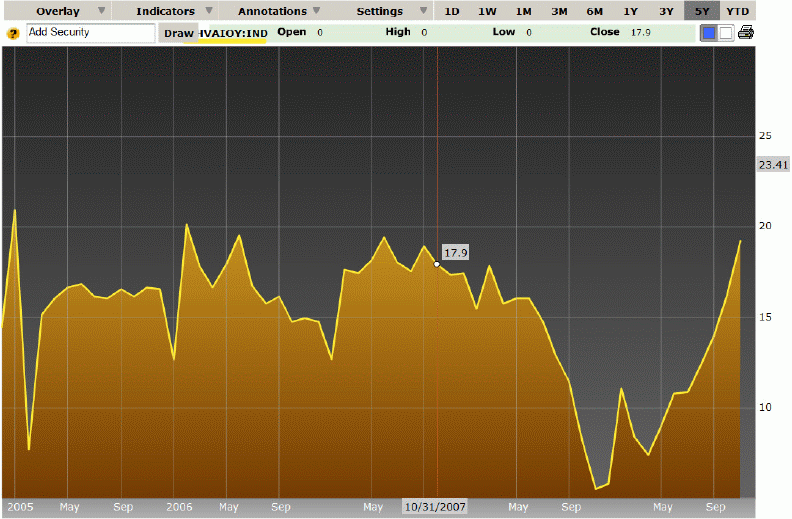Click the 17.9 data point marker
792x519 pixels.
[x=436, y=264]
